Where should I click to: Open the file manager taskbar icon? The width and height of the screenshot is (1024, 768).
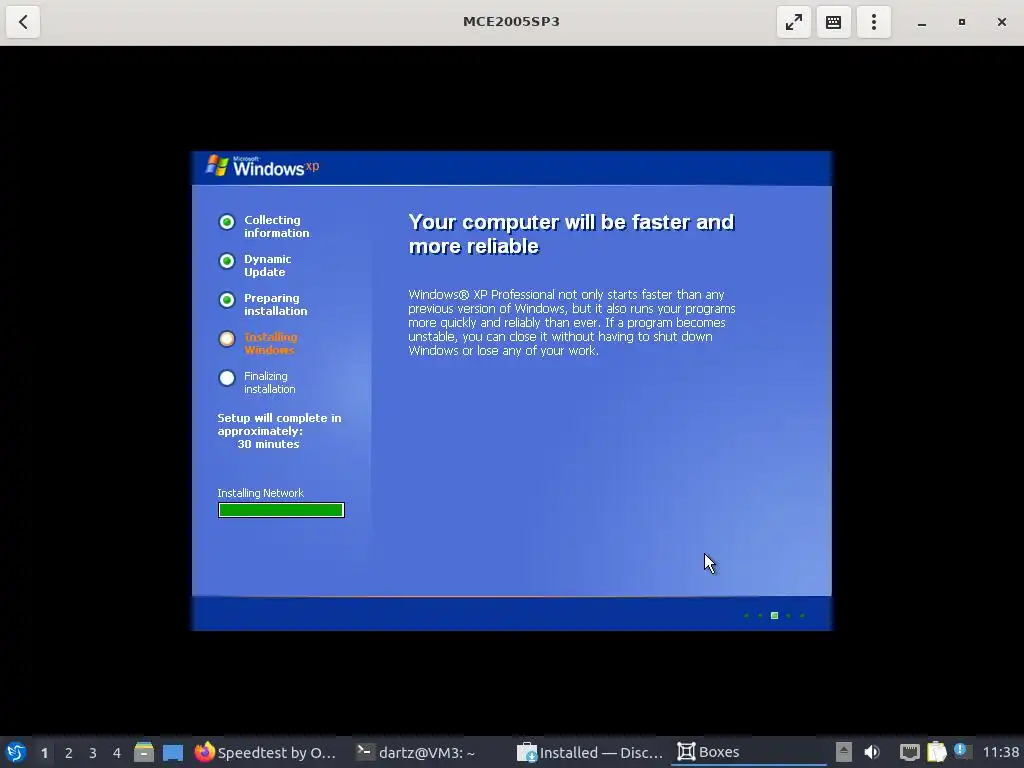144,752
